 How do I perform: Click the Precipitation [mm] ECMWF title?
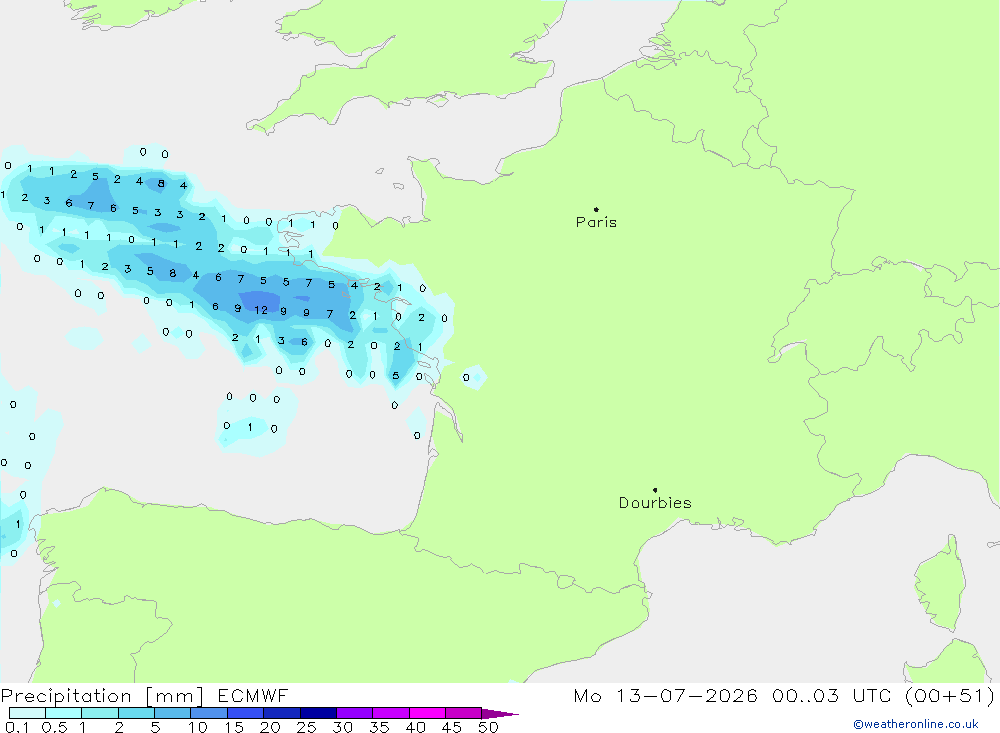point(144,695)
